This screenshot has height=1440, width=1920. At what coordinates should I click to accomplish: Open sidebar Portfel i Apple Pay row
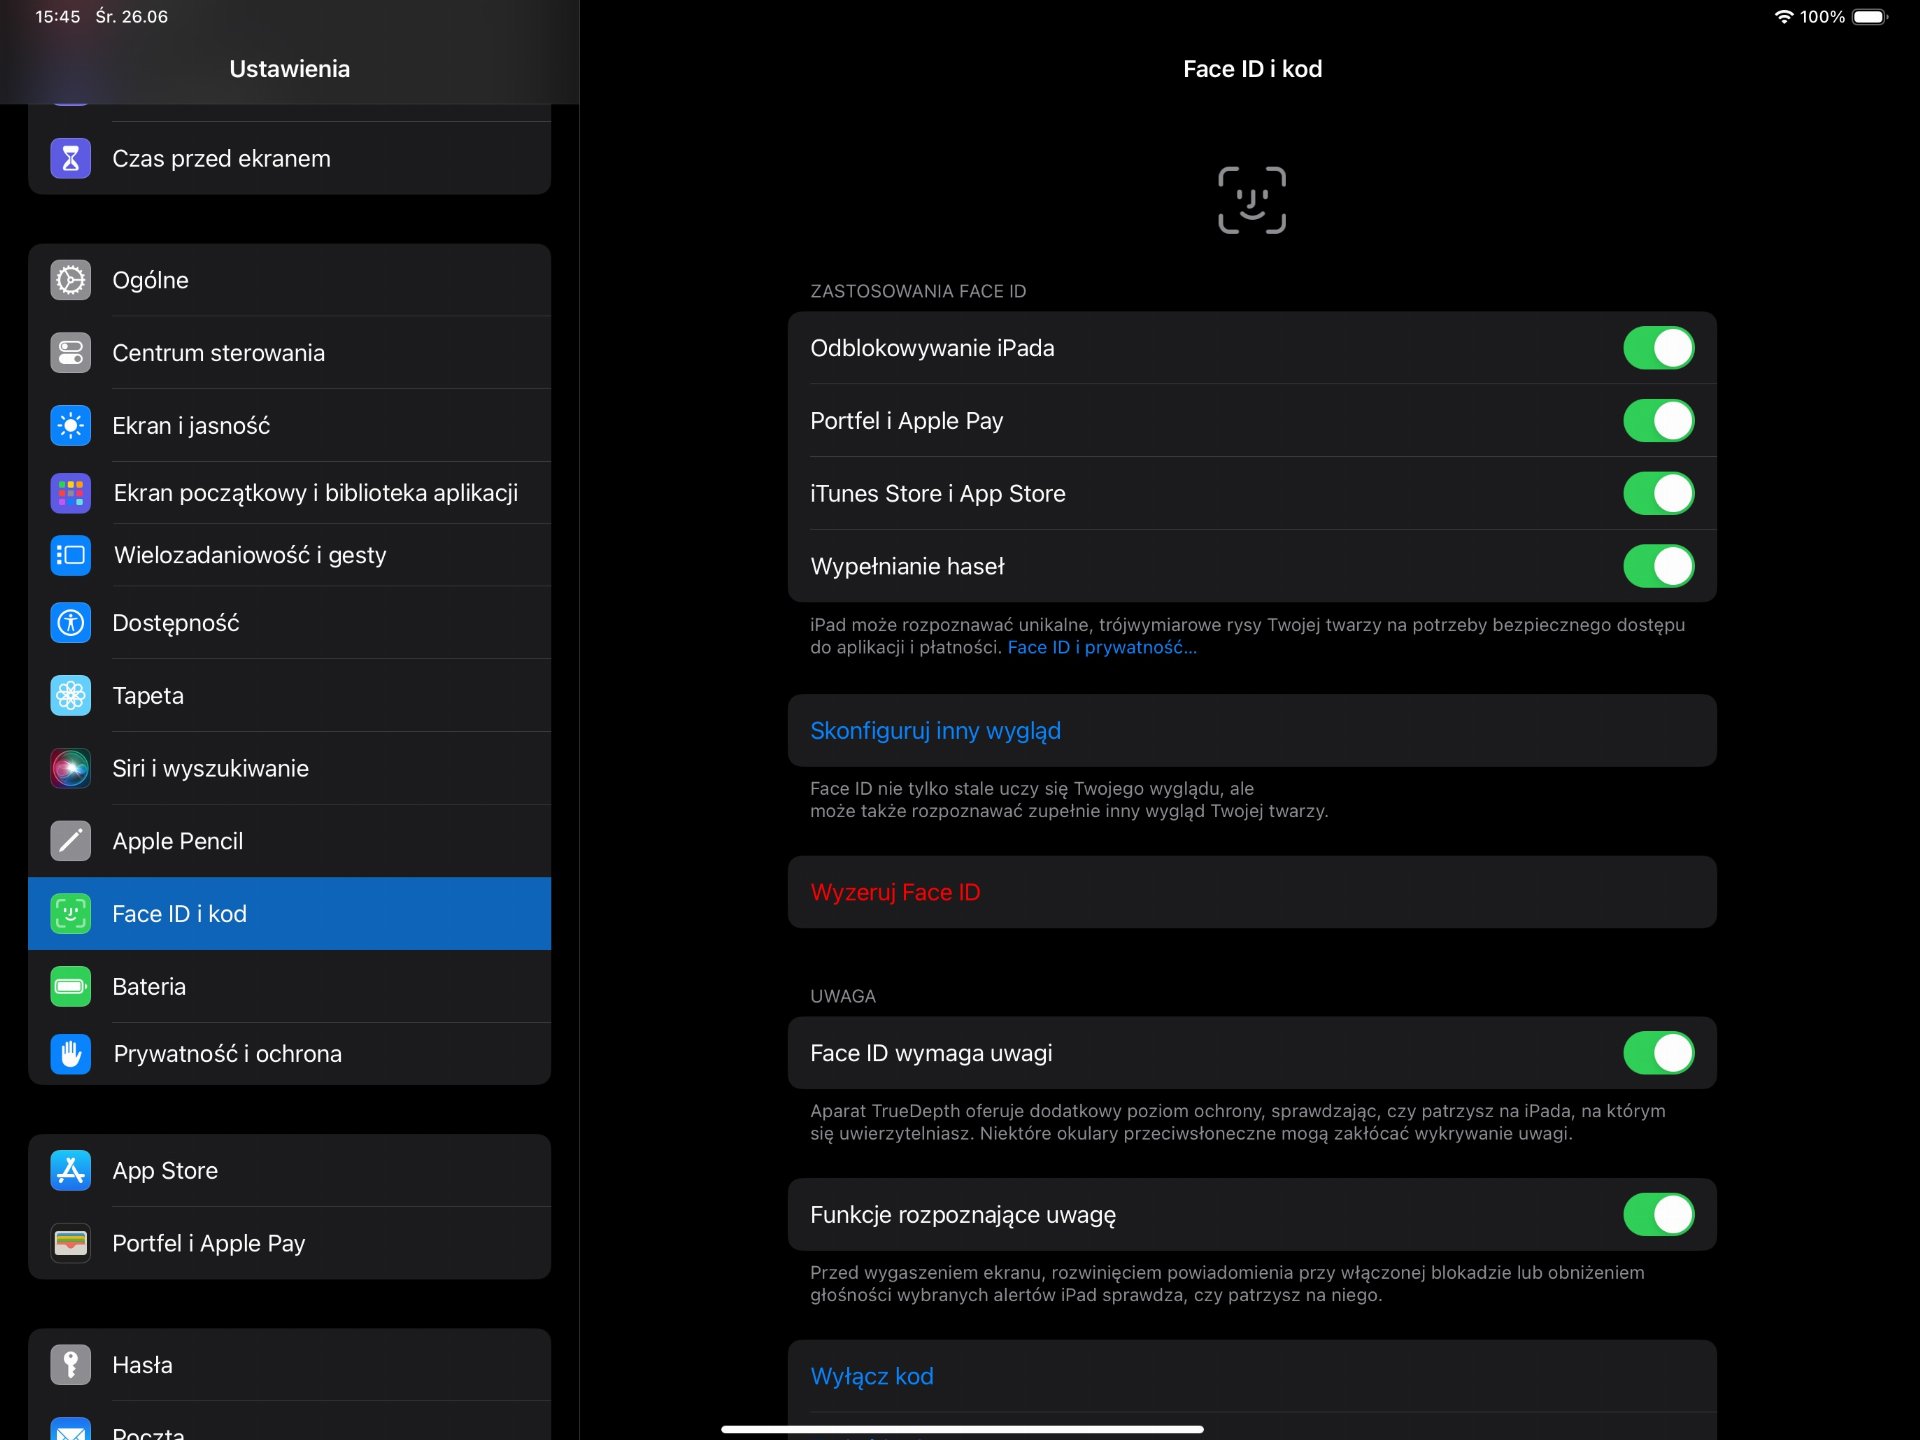pyautogui.click(x=289, y=1243)
